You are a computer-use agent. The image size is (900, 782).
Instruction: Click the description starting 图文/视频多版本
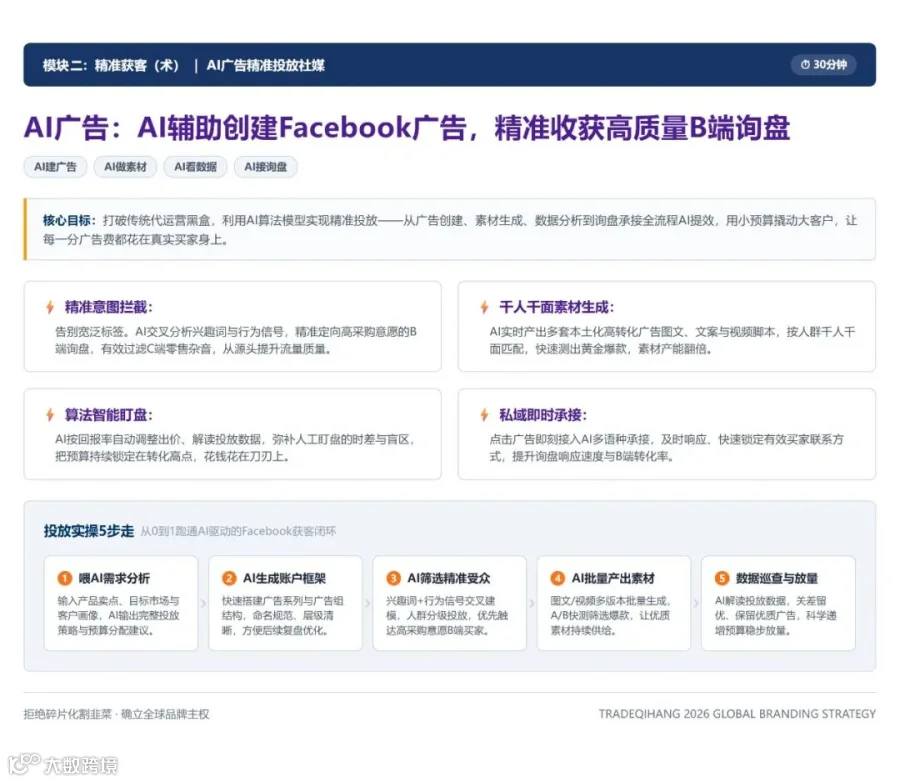[x=611, y=615]
